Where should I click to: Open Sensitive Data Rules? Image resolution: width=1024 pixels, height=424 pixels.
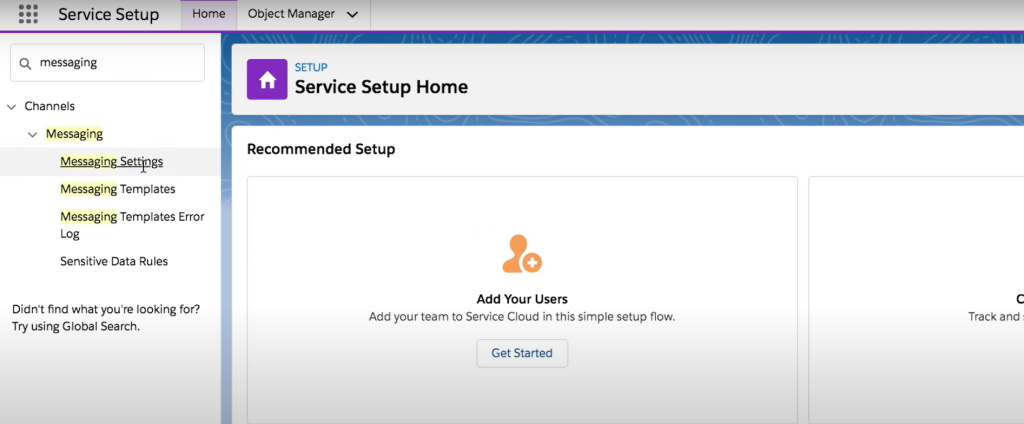pyautogui.click(x=114, y=261)
